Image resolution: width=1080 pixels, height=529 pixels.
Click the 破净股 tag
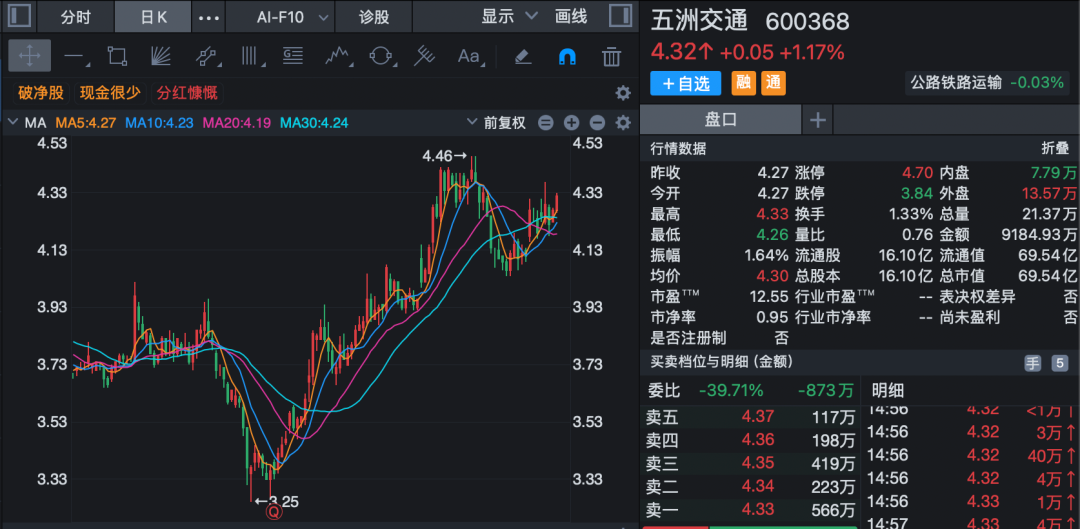coord(41,93)
